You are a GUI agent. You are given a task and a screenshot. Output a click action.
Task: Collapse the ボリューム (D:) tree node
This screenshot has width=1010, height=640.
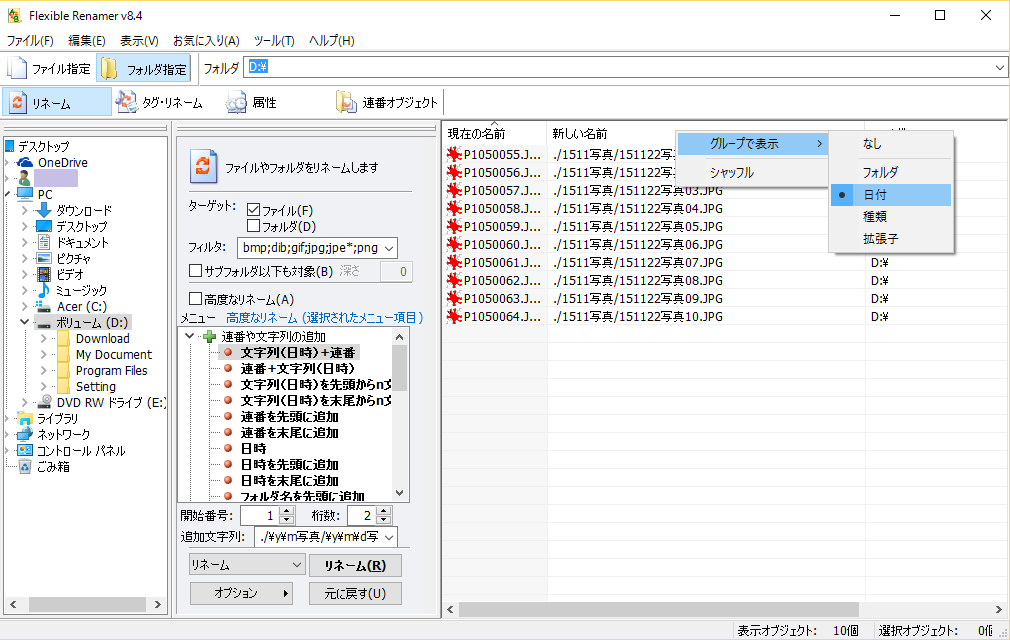(24, 322)
